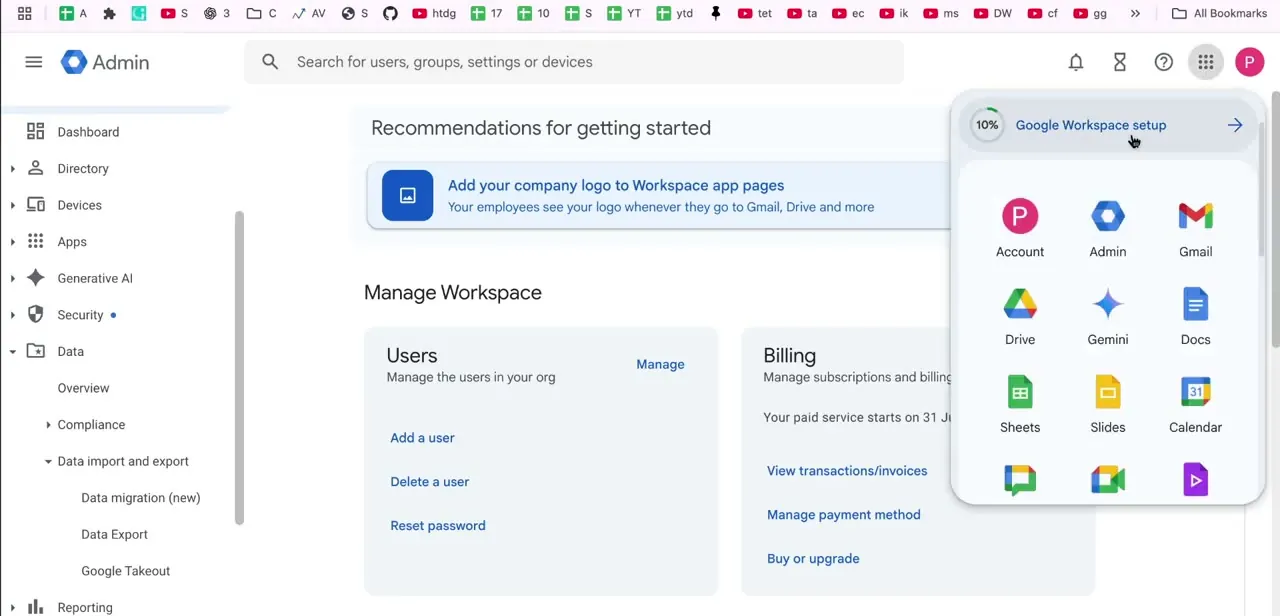Expand the Generative AI section
1280x616 pixels.
pyautogui.click(x=12, y=278)
